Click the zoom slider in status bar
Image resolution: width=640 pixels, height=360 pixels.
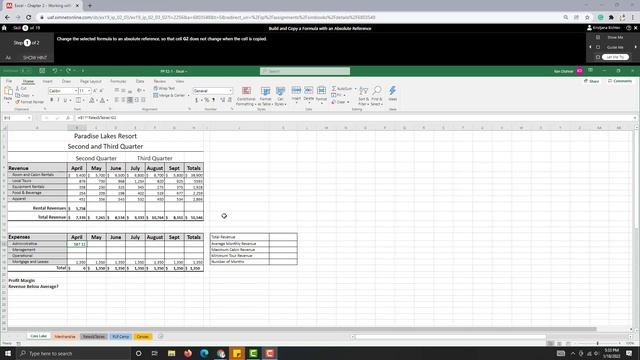point(597,344)
